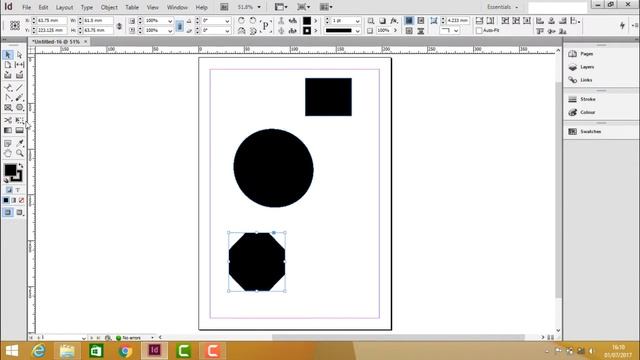Enable wrap around bounding box

point(420,21)
